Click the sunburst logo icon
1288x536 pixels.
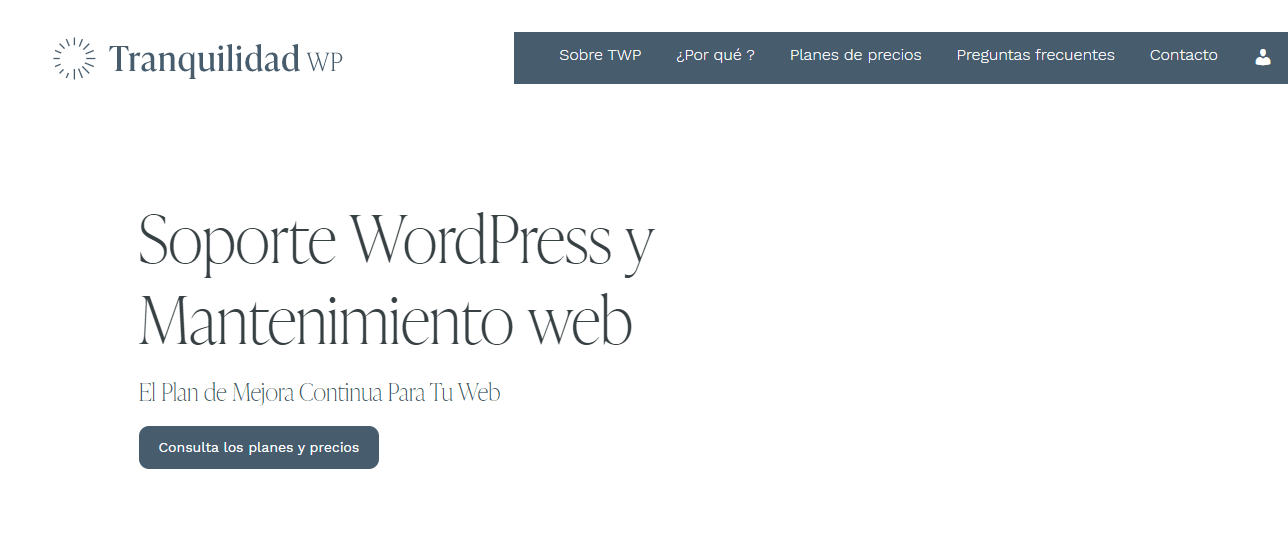[x=74, y=58]
